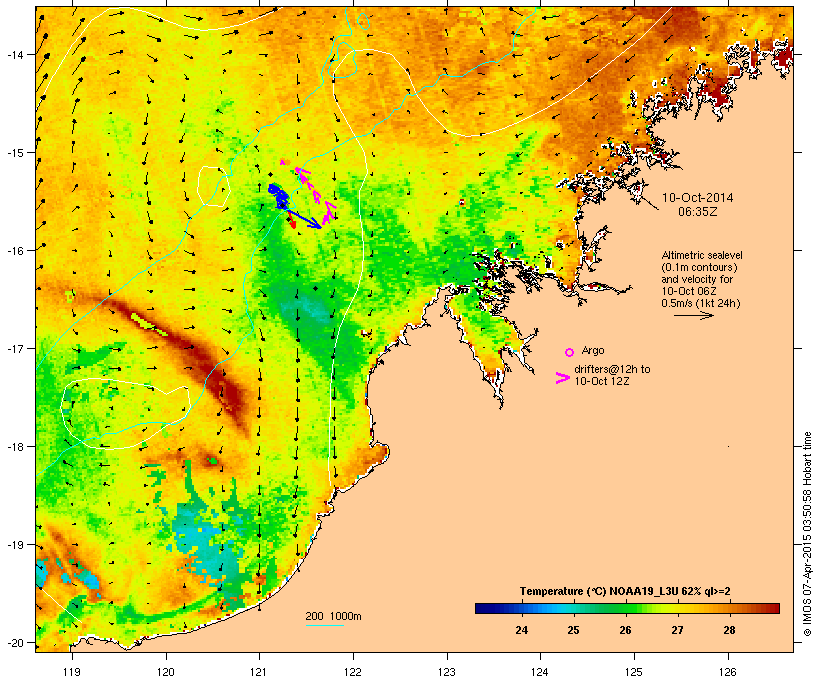Click longitude axis label '122'
This screenshot has height=680, width=820.
pos(353,672)
